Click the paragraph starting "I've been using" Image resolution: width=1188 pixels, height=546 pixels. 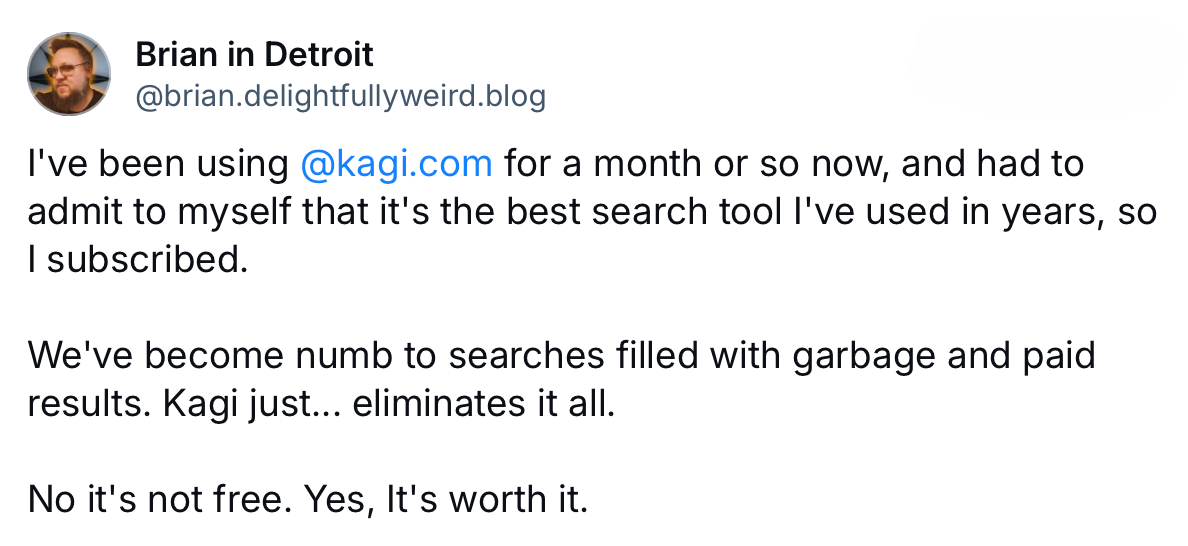pyautogui.click(x=592, y=212)
